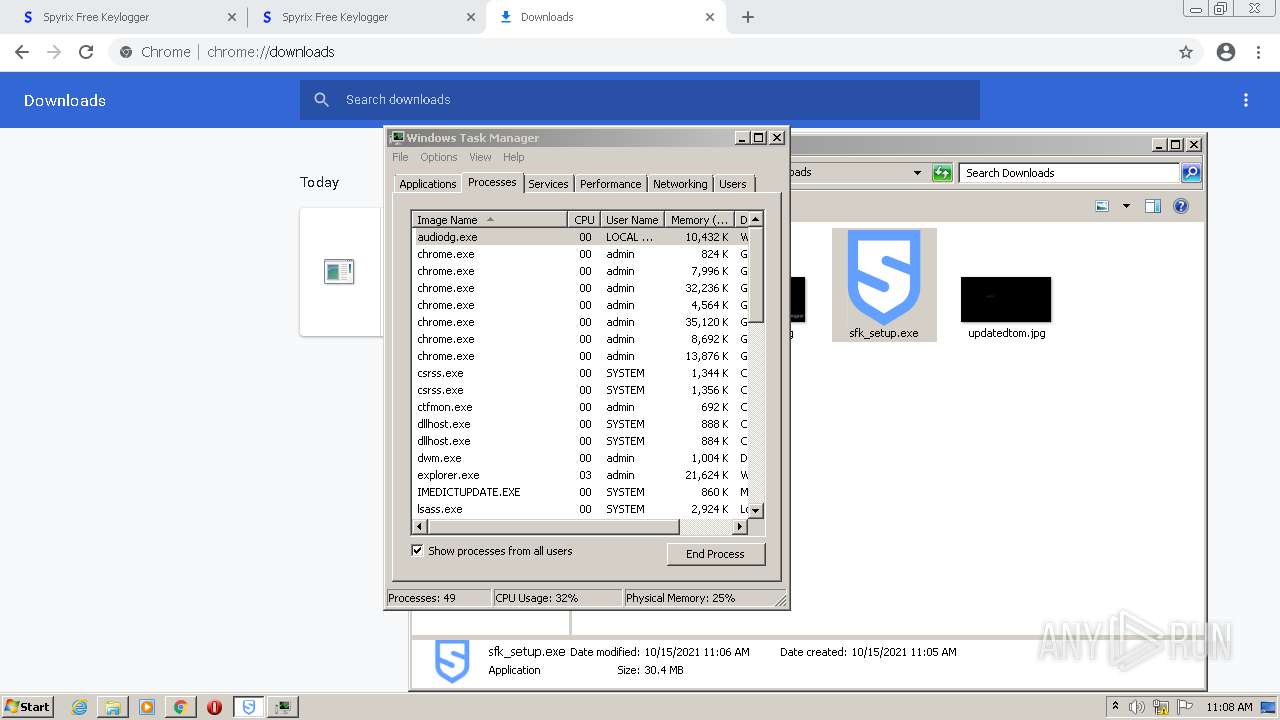Sort processes by Memory column
Image resolution: width=1280 pixels, height=720 pixels.
699,219
